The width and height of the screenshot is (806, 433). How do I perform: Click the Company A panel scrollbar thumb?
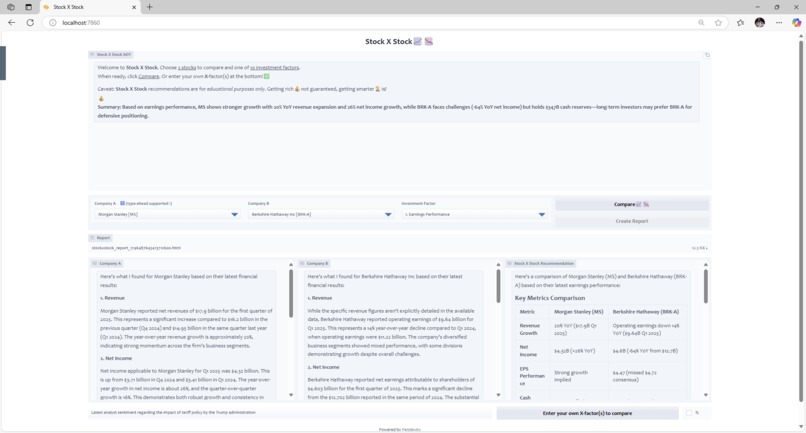[x=291, y=293]
